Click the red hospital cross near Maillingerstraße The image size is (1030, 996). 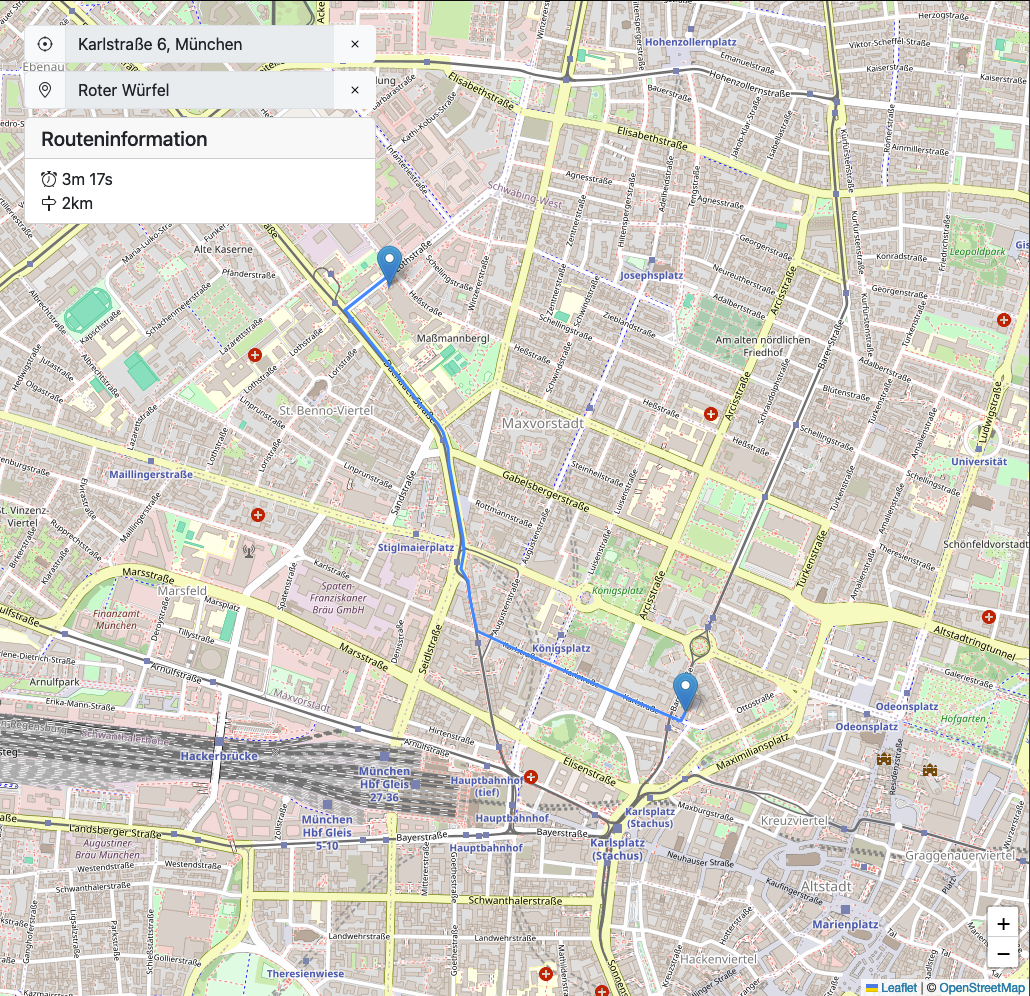257,514
